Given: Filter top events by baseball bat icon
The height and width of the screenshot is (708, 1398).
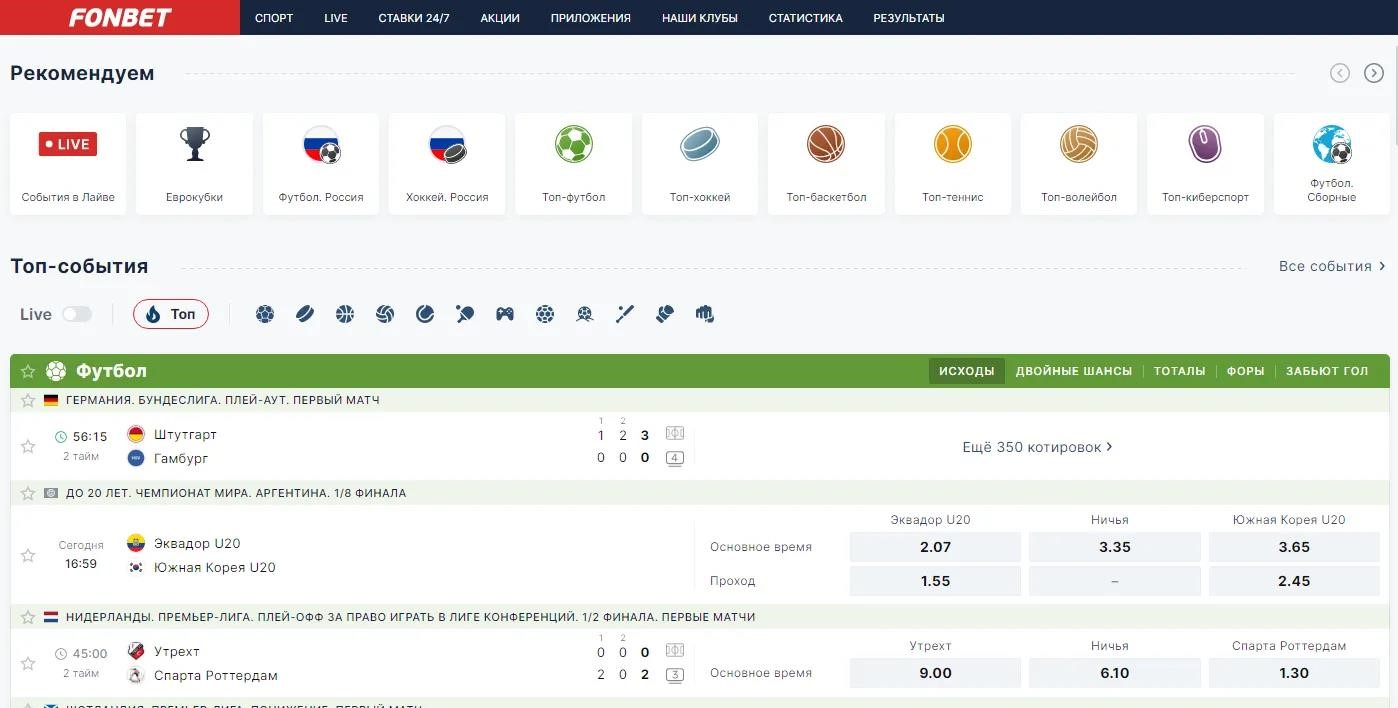Looking at the screenshot, I should tap(625, 314).
